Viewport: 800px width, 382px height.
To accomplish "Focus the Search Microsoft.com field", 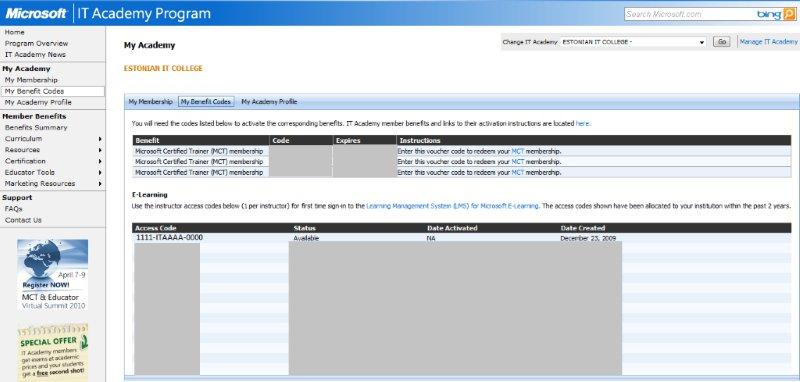I will click(690, 14).
